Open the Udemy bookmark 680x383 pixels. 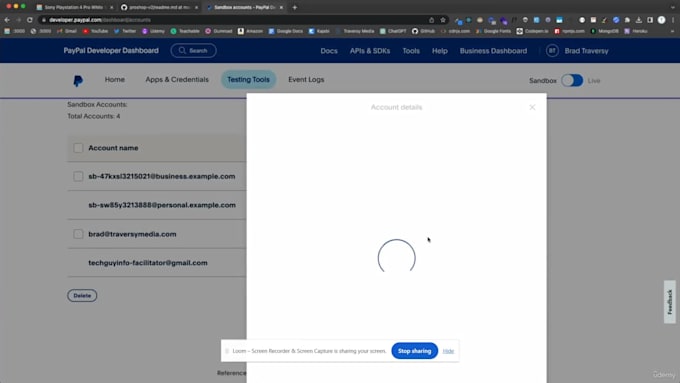154,31
